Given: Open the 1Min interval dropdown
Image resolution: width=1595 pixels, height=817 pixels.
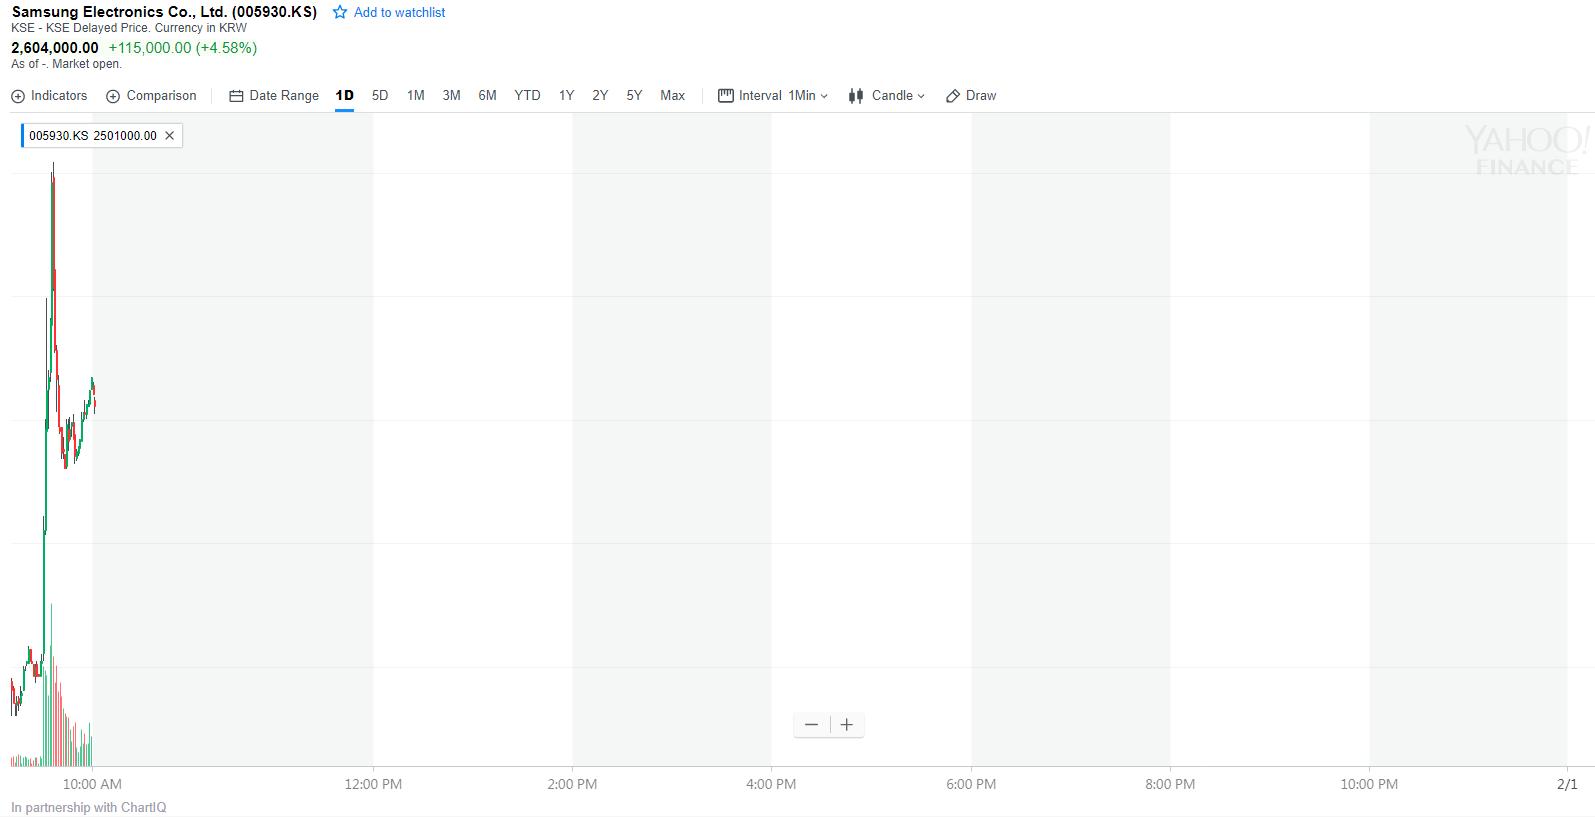Looking at the screenshot, I should pos(808,96).
